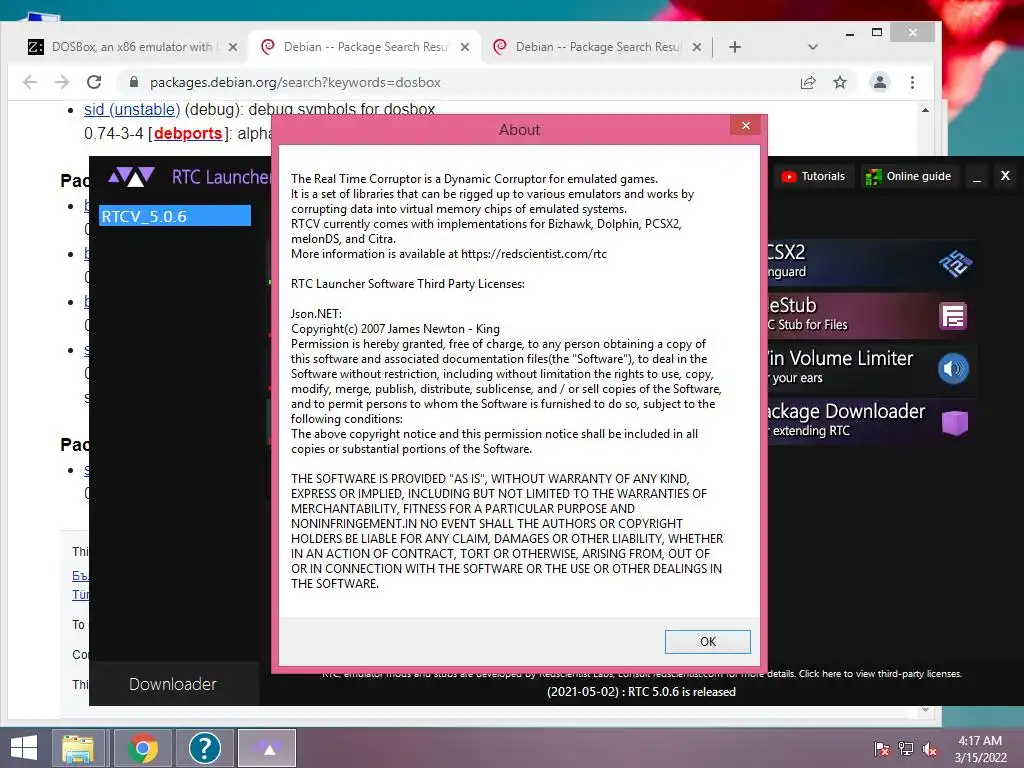Close the About dialog with X
This screenshot has width=1024, height=768.
coord(746,125)
